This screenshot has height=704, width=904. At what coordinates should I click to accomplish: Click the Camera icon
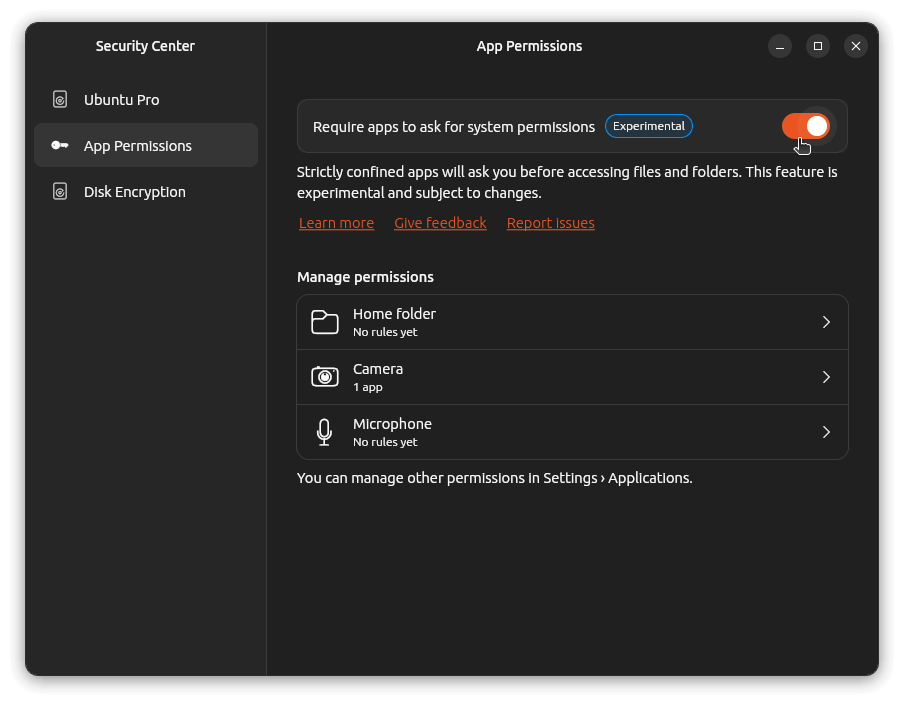[x=324, y=377]
